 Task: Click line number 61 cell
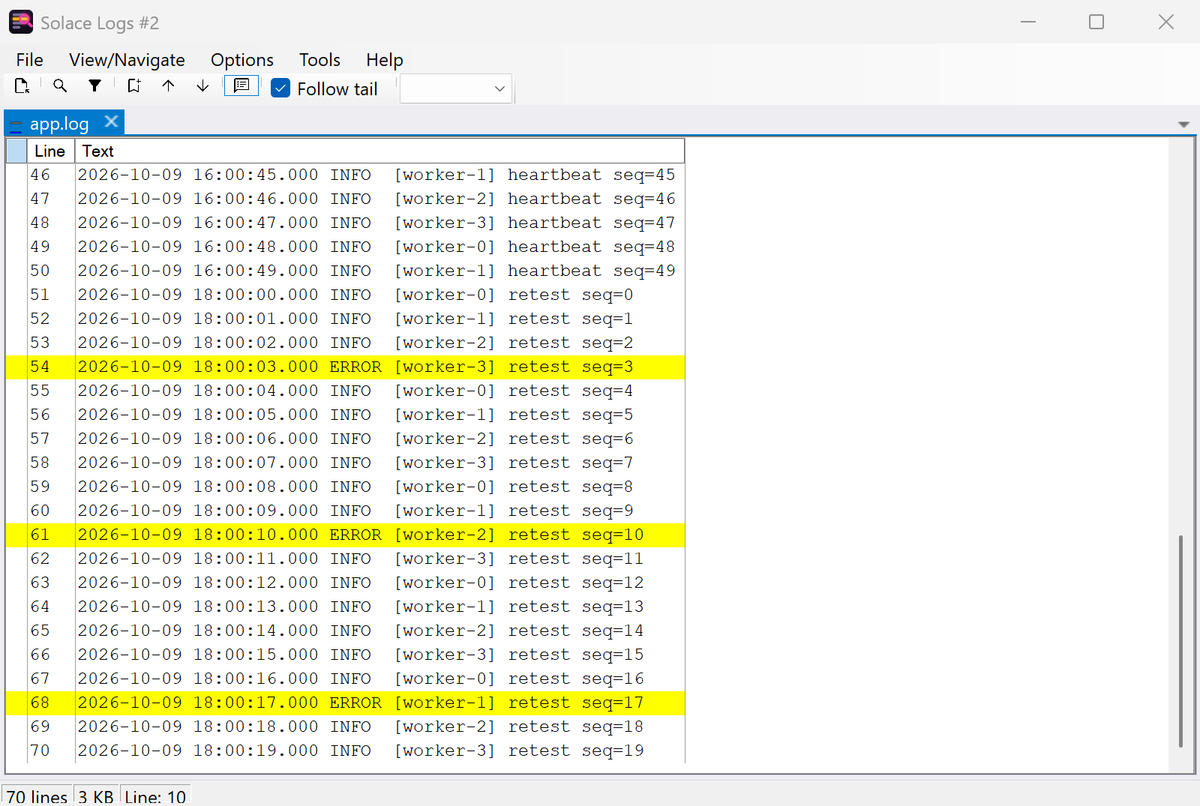[51, 535]
